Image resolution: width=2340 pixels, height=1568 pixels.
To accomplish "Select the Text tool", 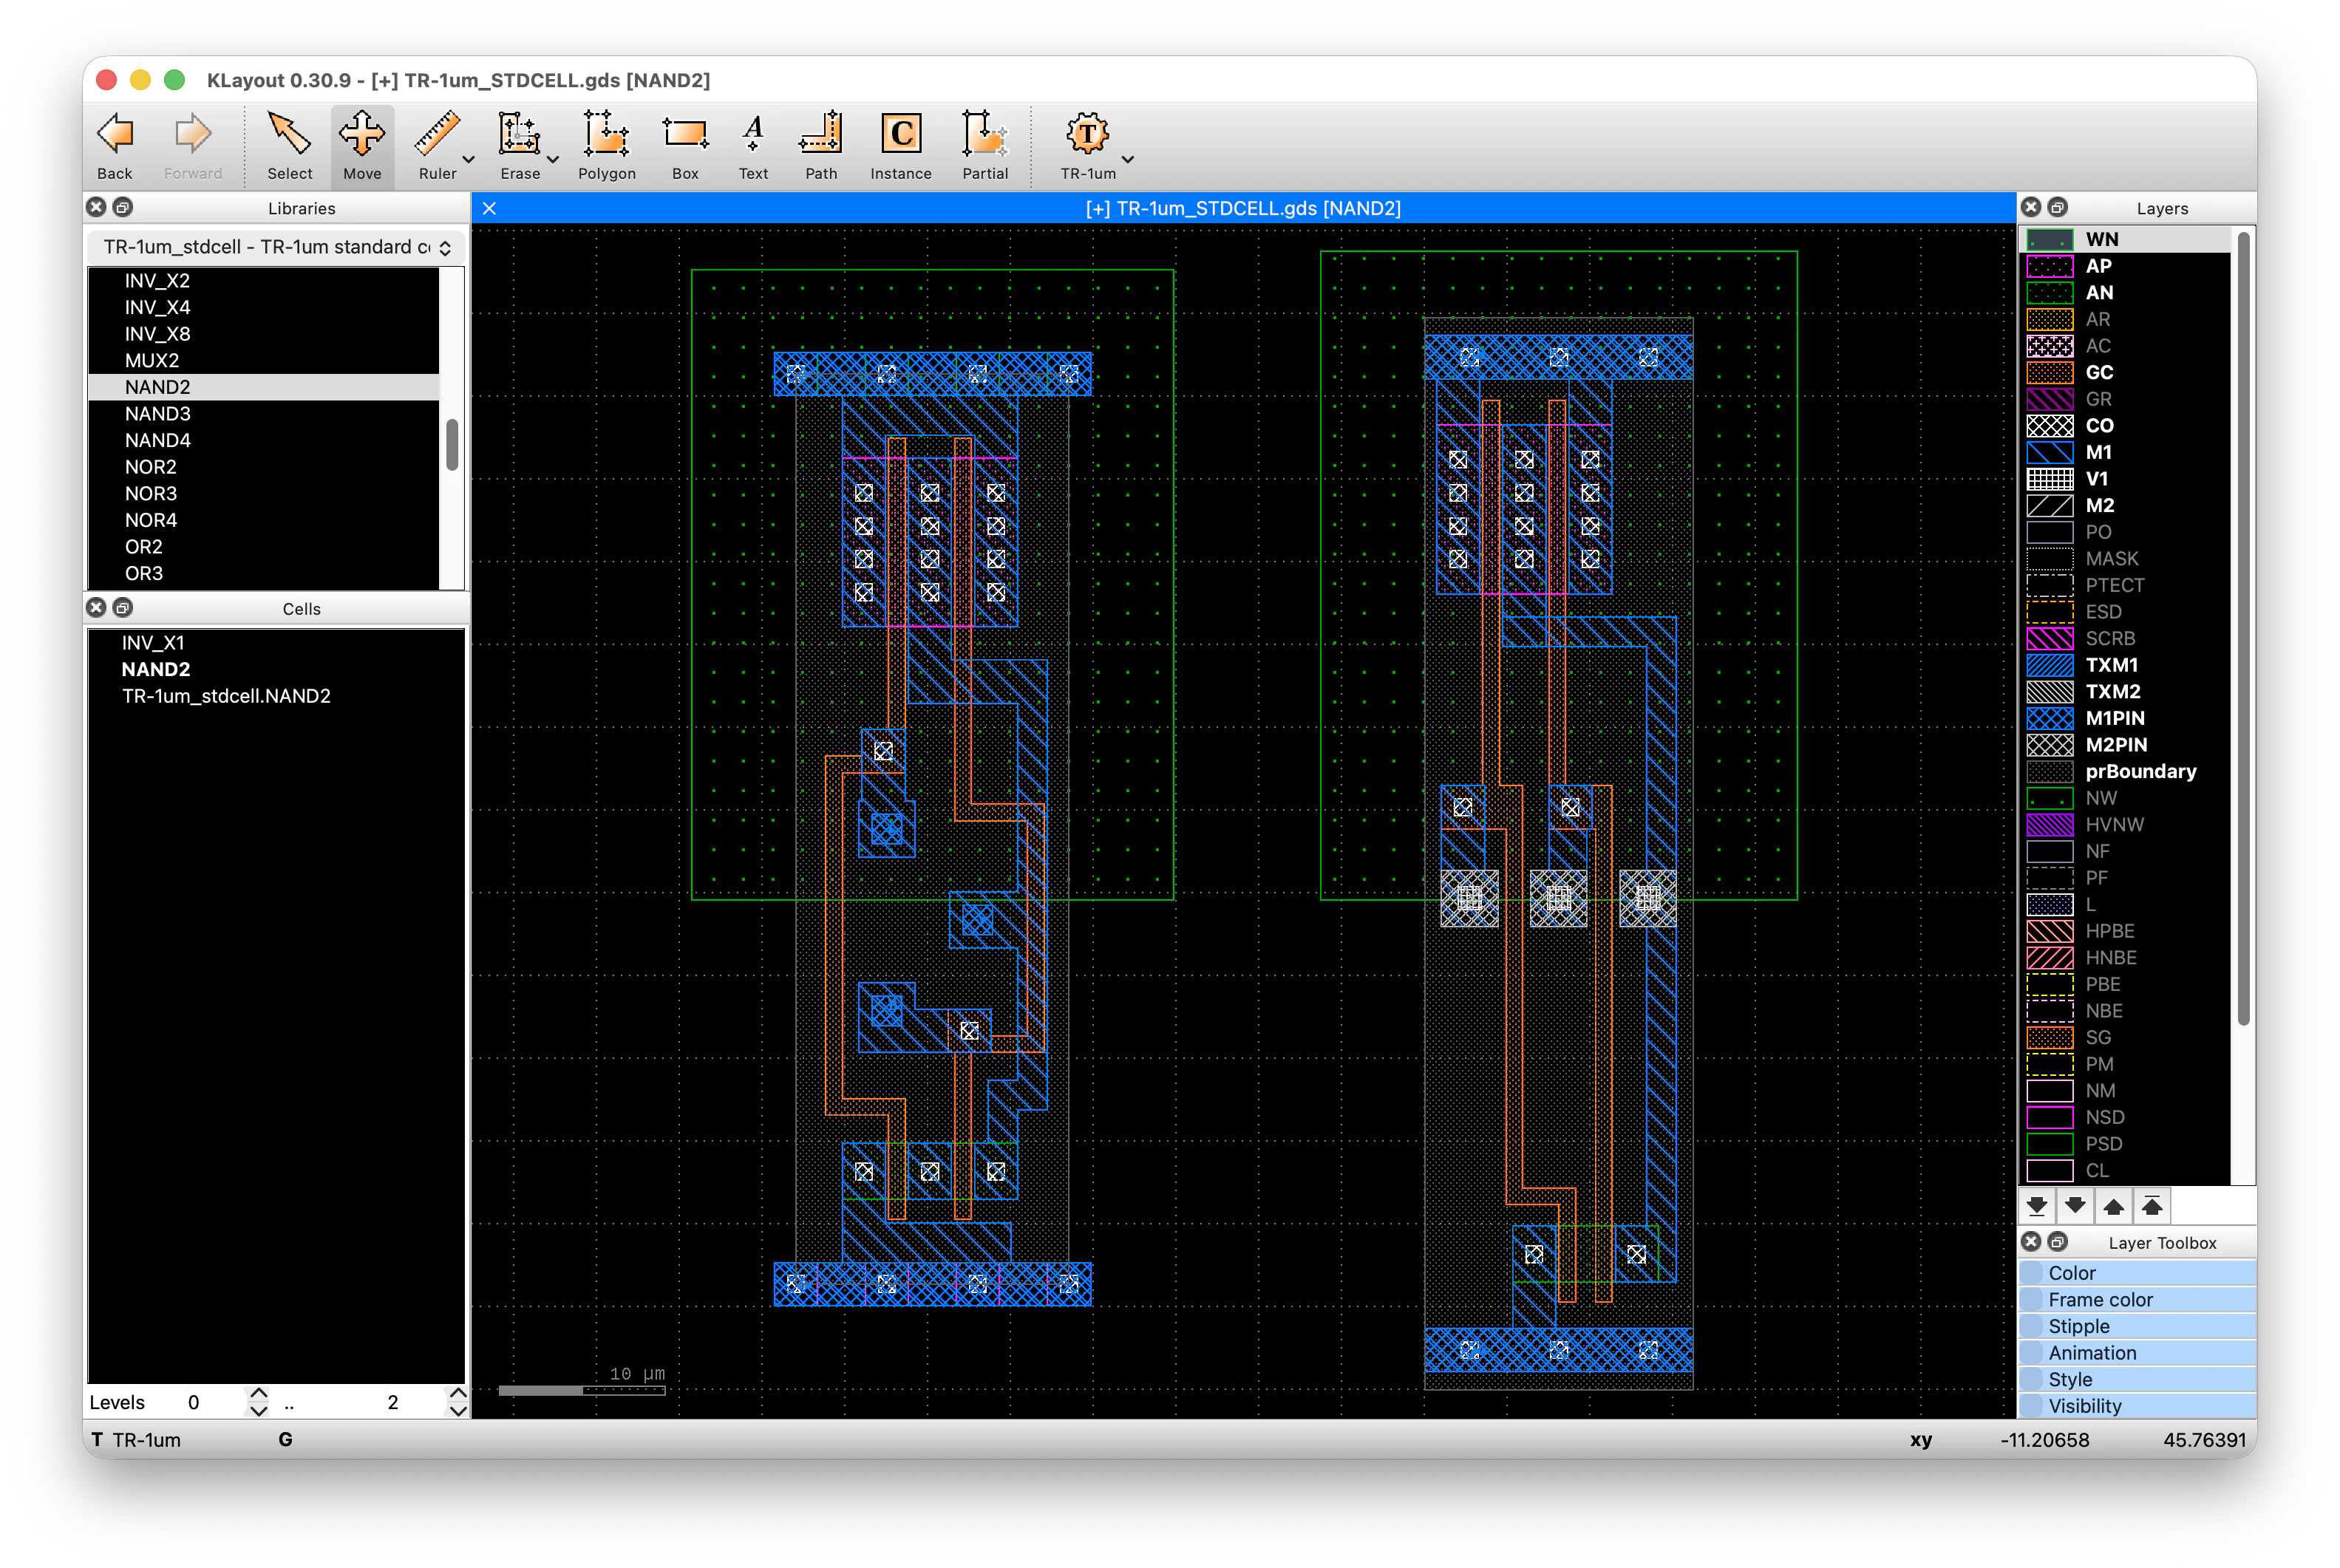I will pyautogui.click(x=753, y=146).
